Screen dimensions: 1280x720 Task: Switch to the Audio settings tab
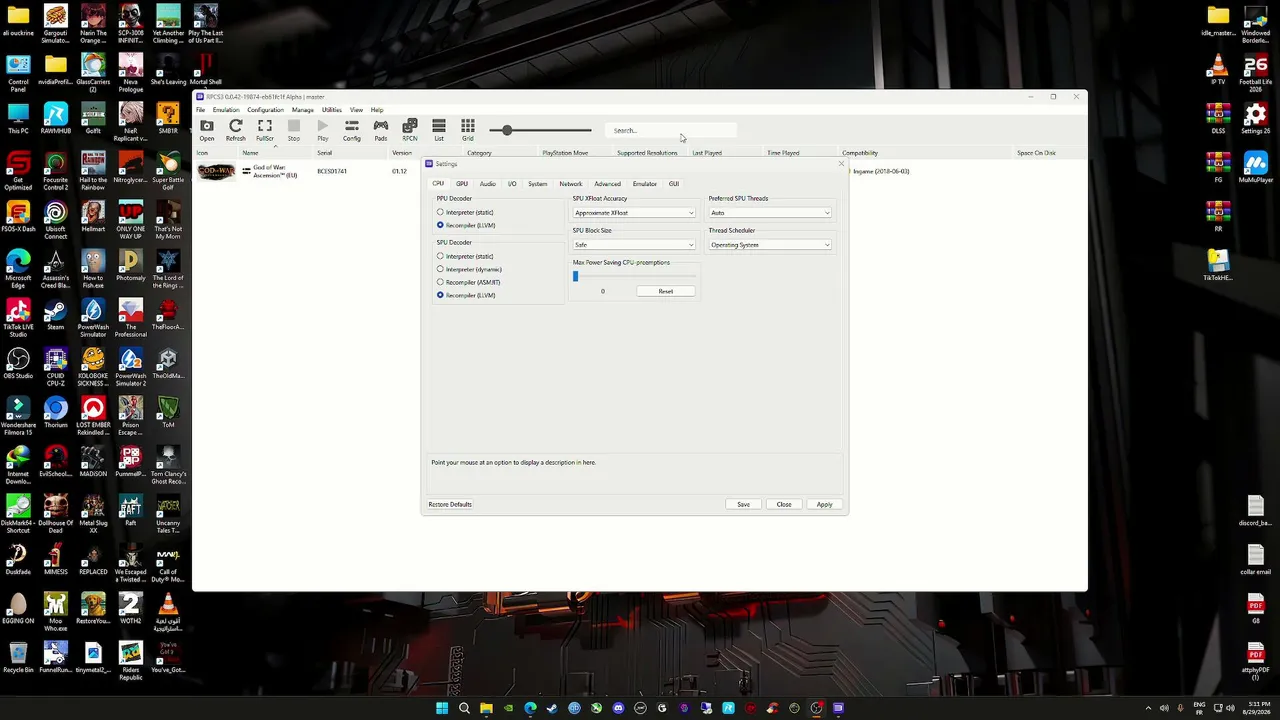pos(487,184)
